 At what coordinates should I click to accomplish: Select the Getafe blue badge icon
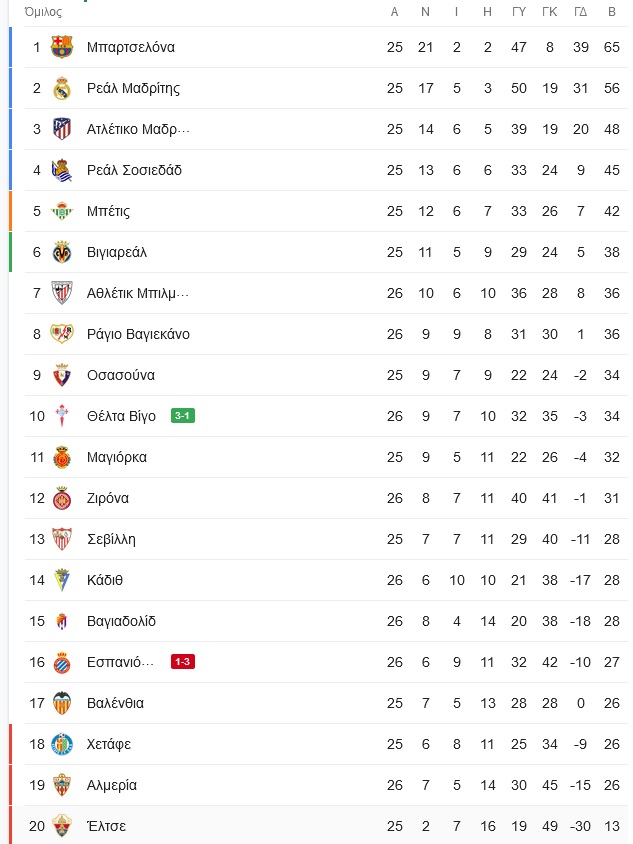coord(62,744)
